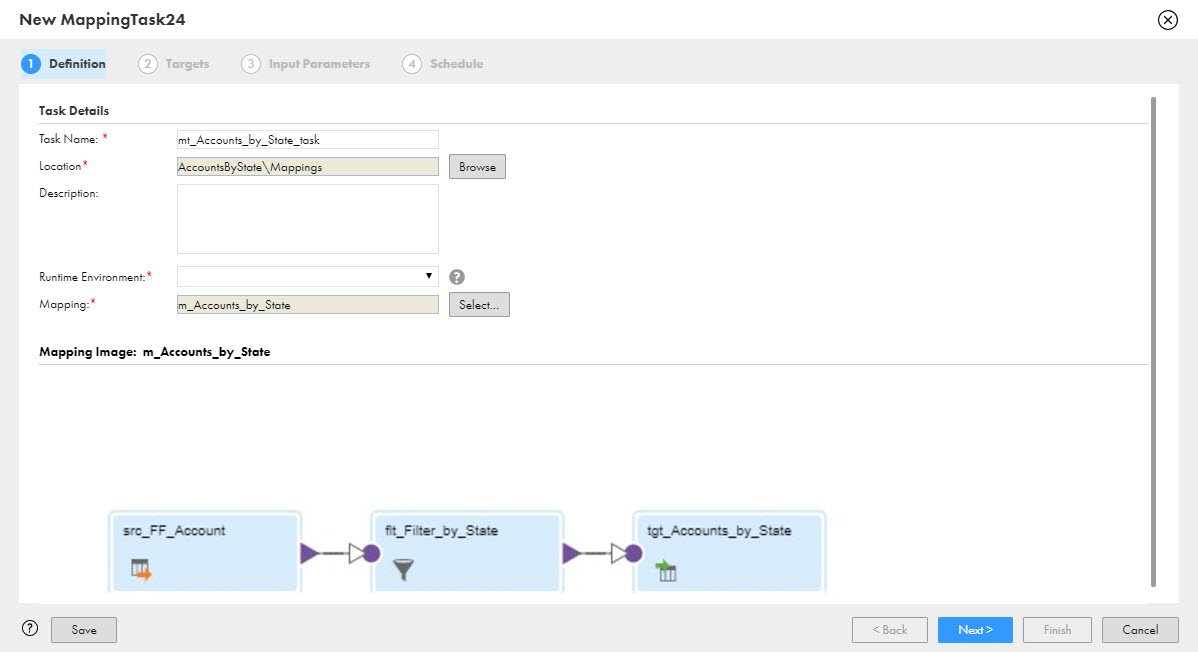Click the New MappingTask24 title
Viewport: 1198px width, 652px height.
[102, 20]
